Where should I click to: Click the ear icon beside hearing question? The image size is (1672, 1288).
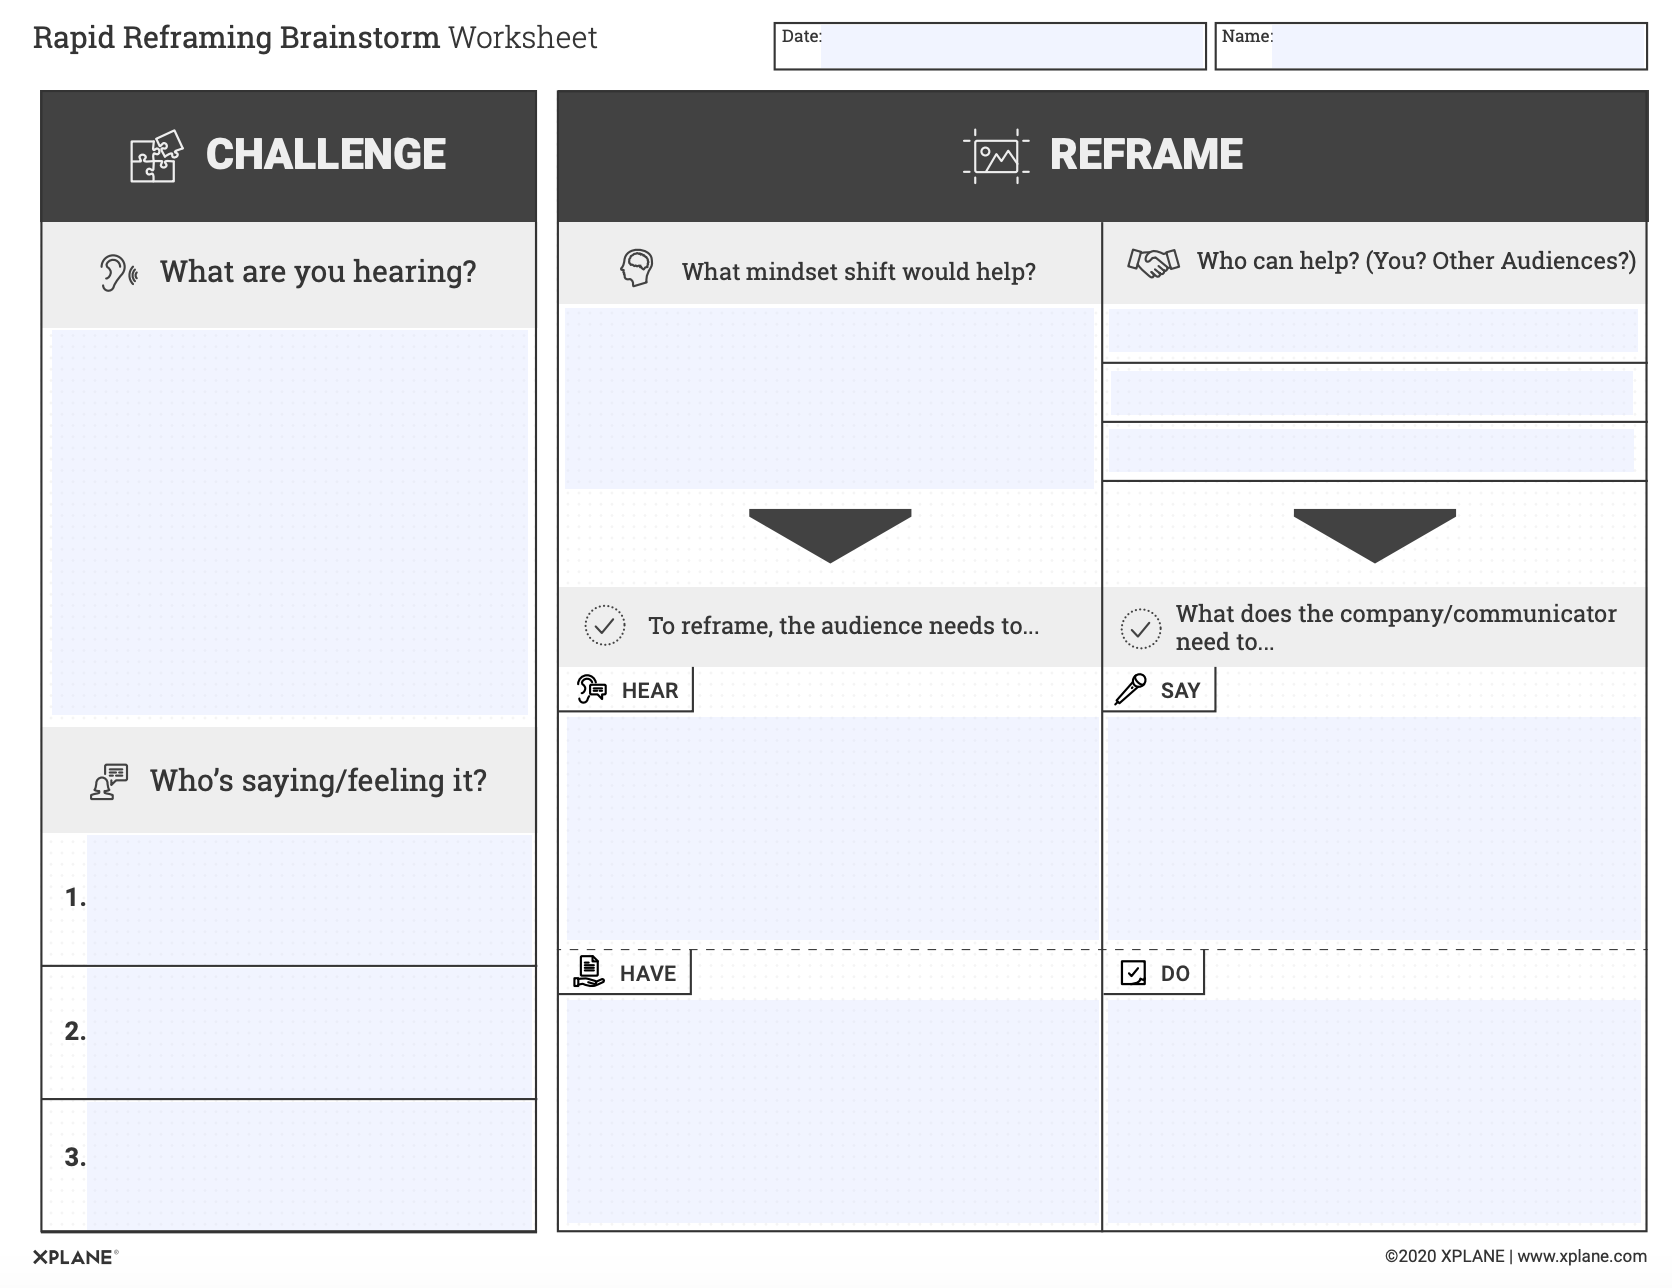117,273
